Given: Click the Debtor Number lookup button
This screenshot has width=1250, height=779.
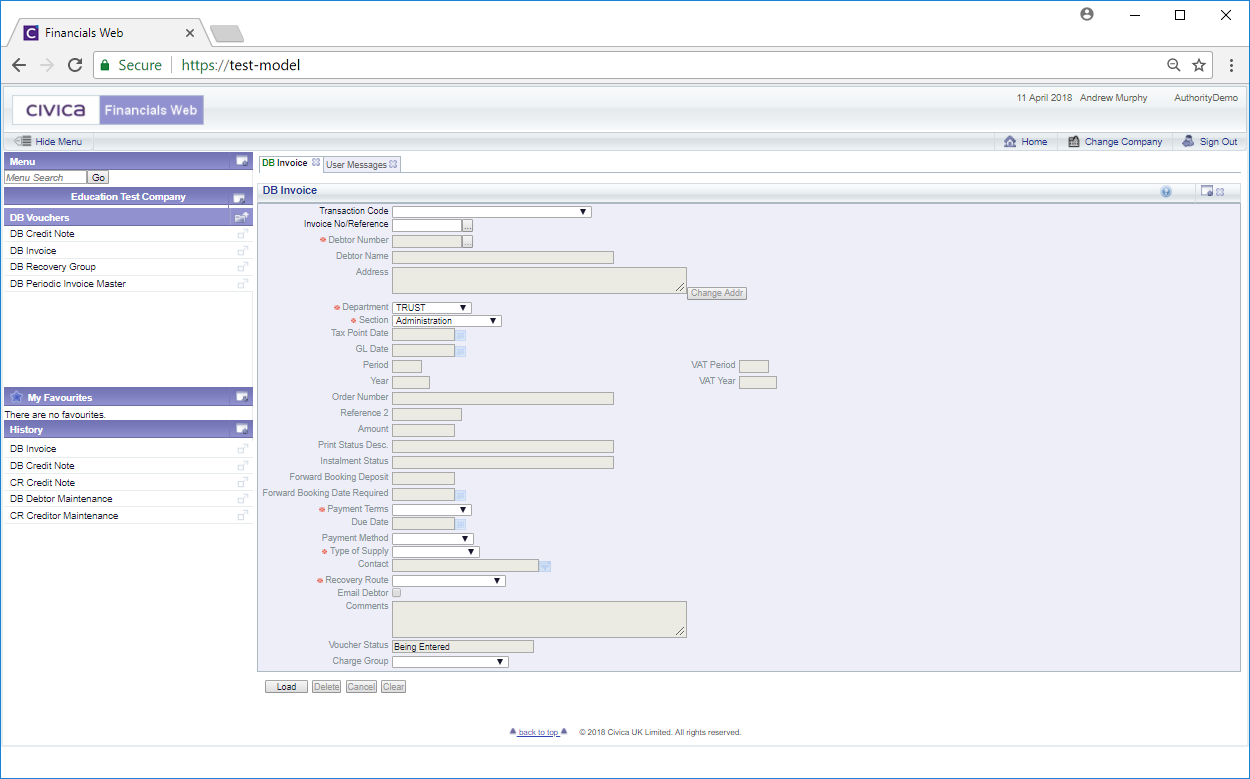Looking at the screenshot, I should (x=467, y=241).
